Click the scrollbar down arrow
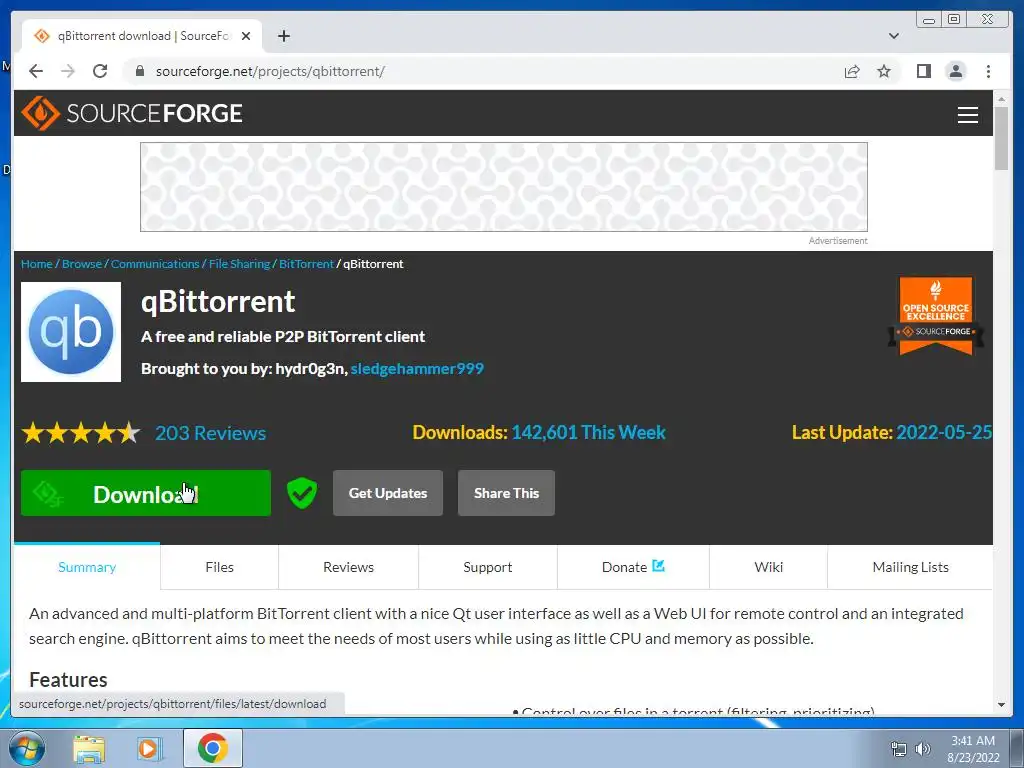This screenshot has width=1024, height=768. click(x=1001, y=705)
